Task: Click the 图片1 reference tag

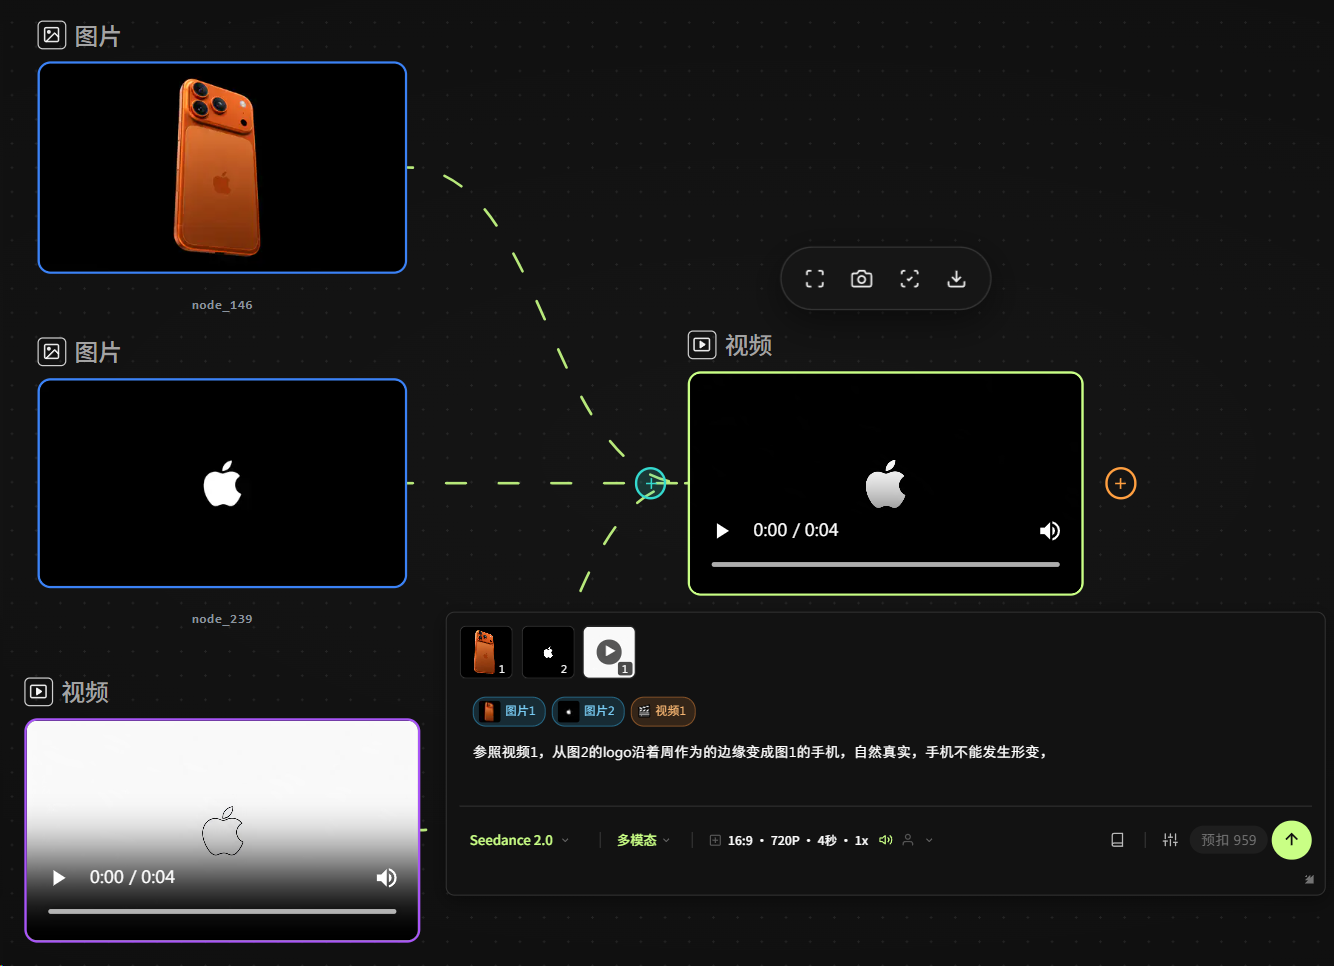Action: click(x=509, y=711)
